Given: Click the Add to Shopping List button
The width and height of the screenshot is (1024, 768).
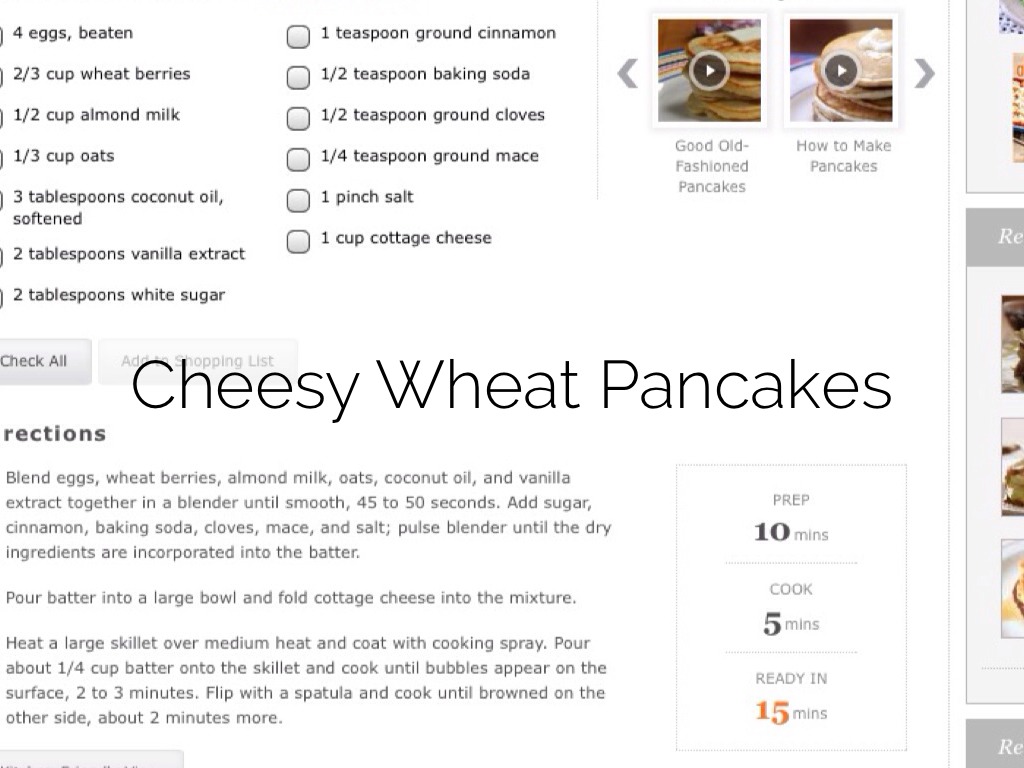Looking at the screenshot, I should coord(197,361).
